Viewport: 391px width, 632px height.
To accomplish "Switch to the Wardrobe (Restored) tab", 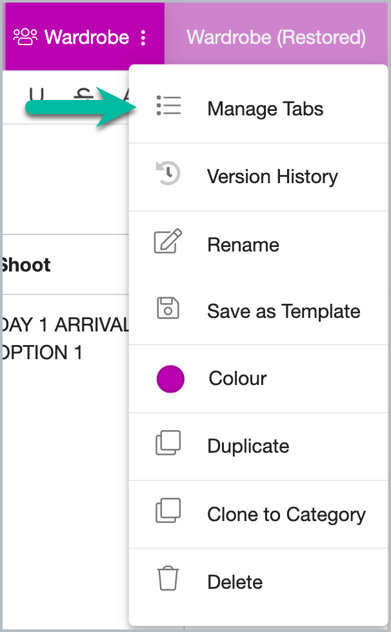I will (x=276, y=37).
